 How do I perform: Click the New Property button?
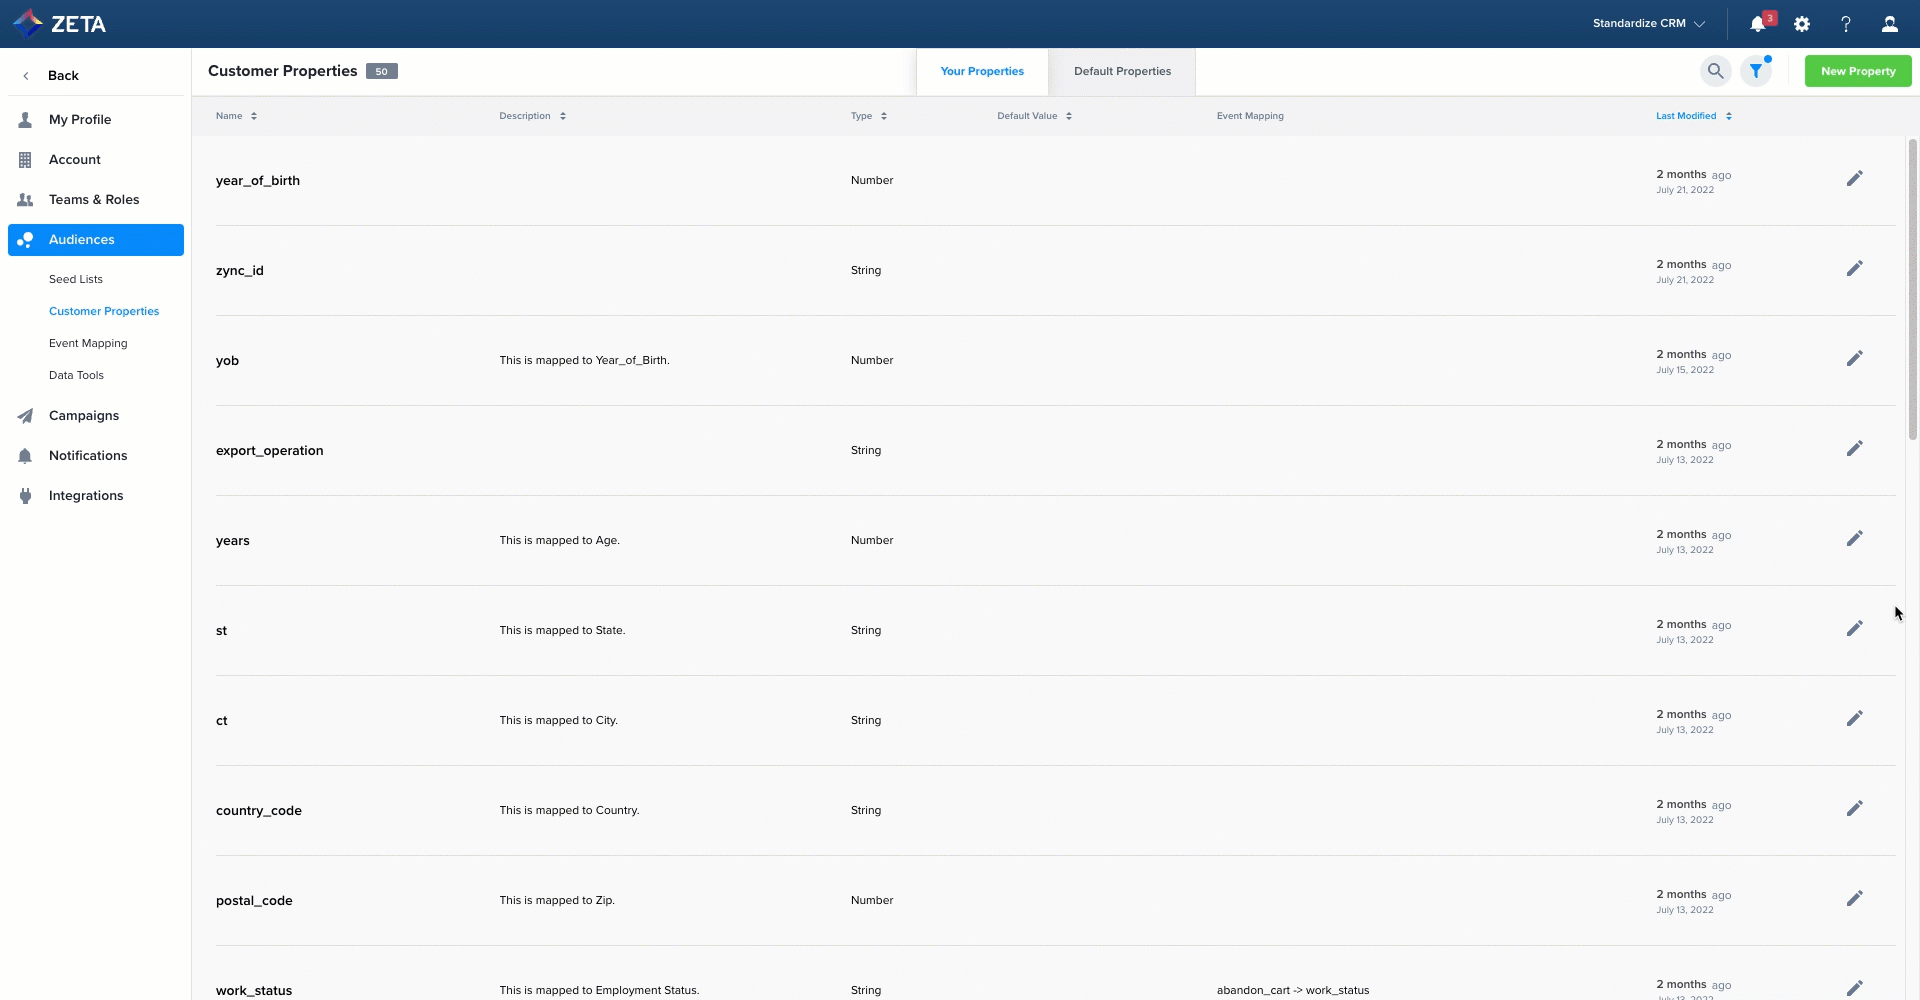(1857, 72)
